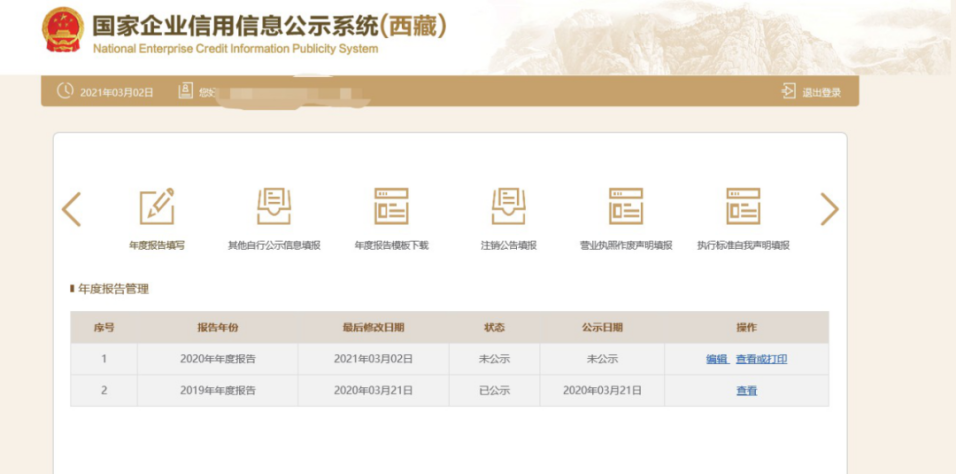Screen dimensions: 956x475
Task: Select the 执行标准自我声明填报 label
Action: click(743, 246)
